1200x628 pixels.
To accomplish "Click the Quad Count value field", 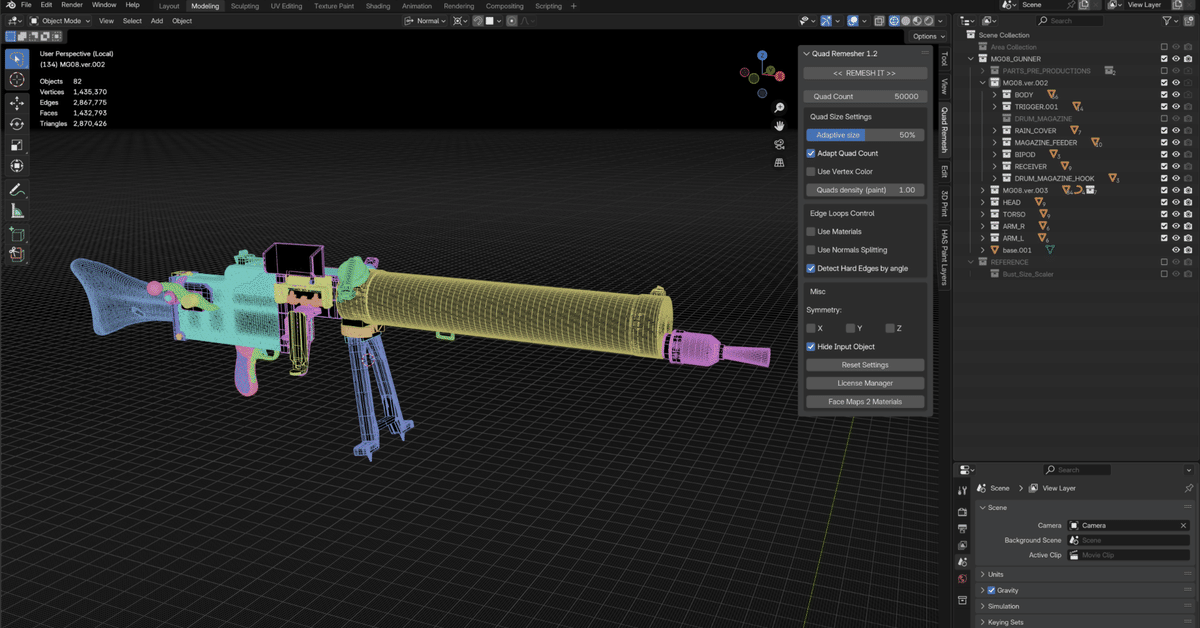I will tap(866, 96).
